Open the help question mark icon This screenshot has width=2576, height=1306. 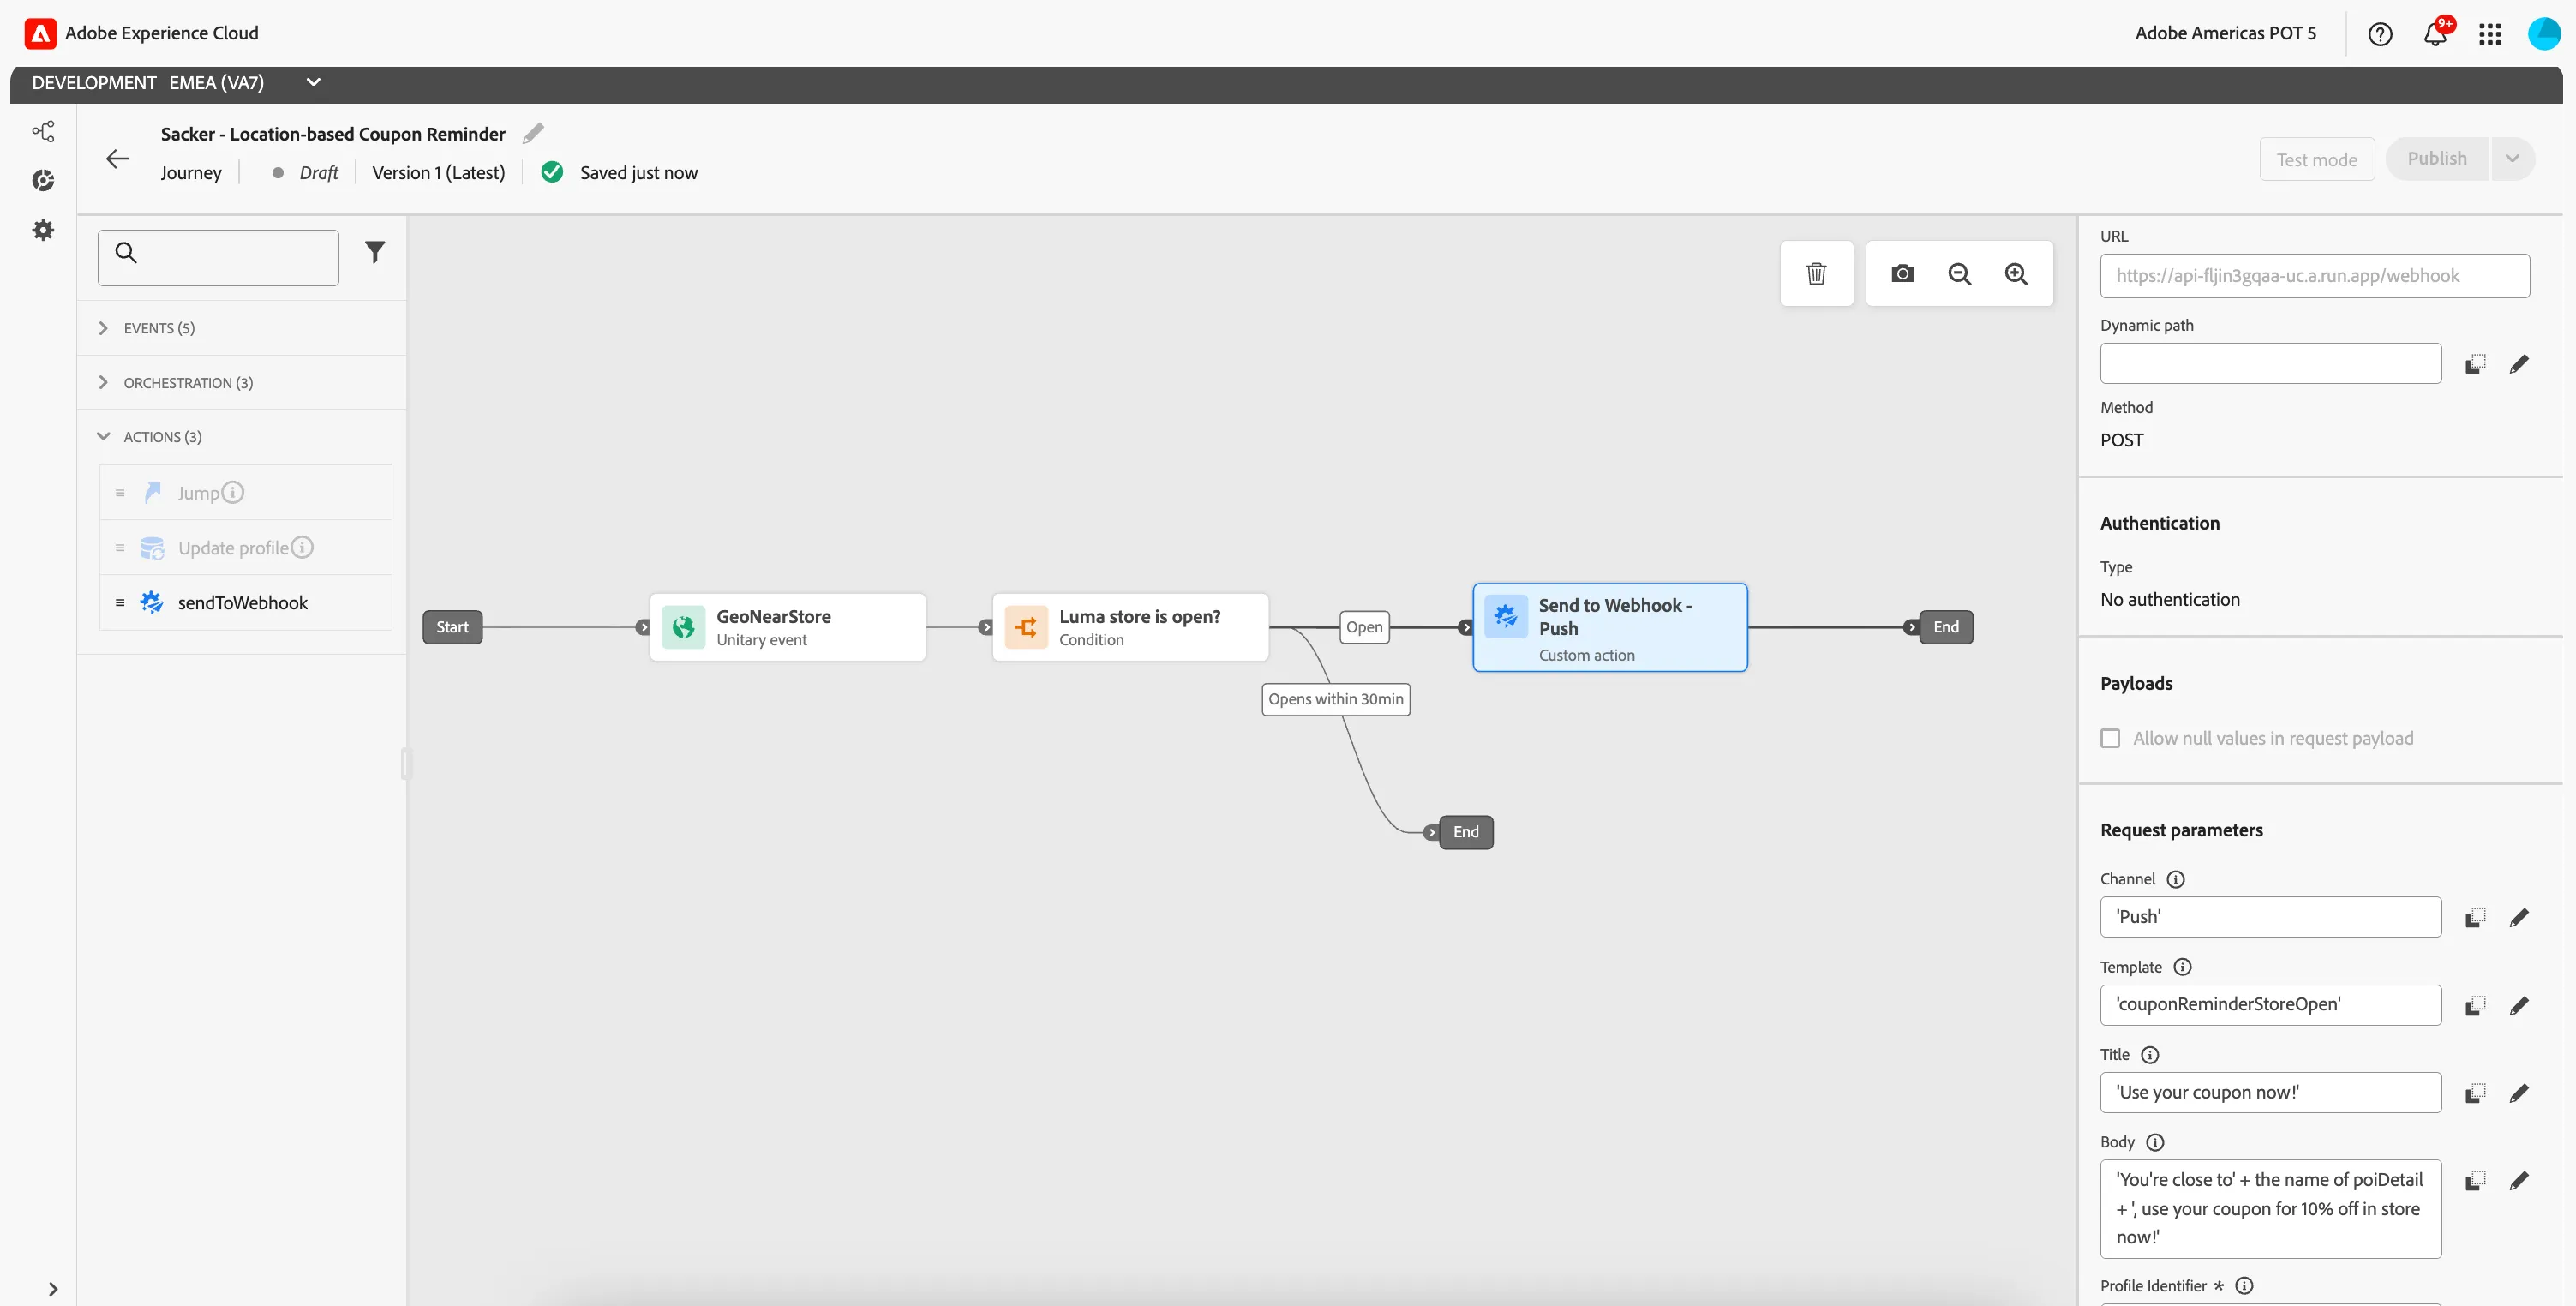click(2380, 34)
